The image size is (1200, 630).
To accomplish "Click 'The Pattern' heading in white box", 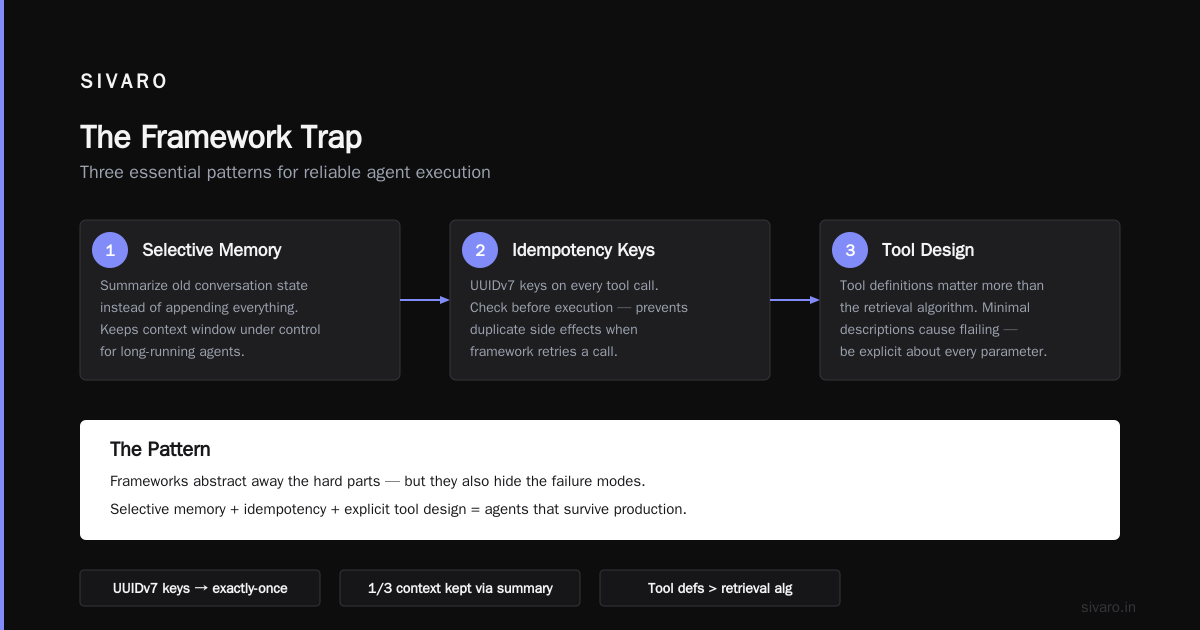I will click(x=160, y=450).
